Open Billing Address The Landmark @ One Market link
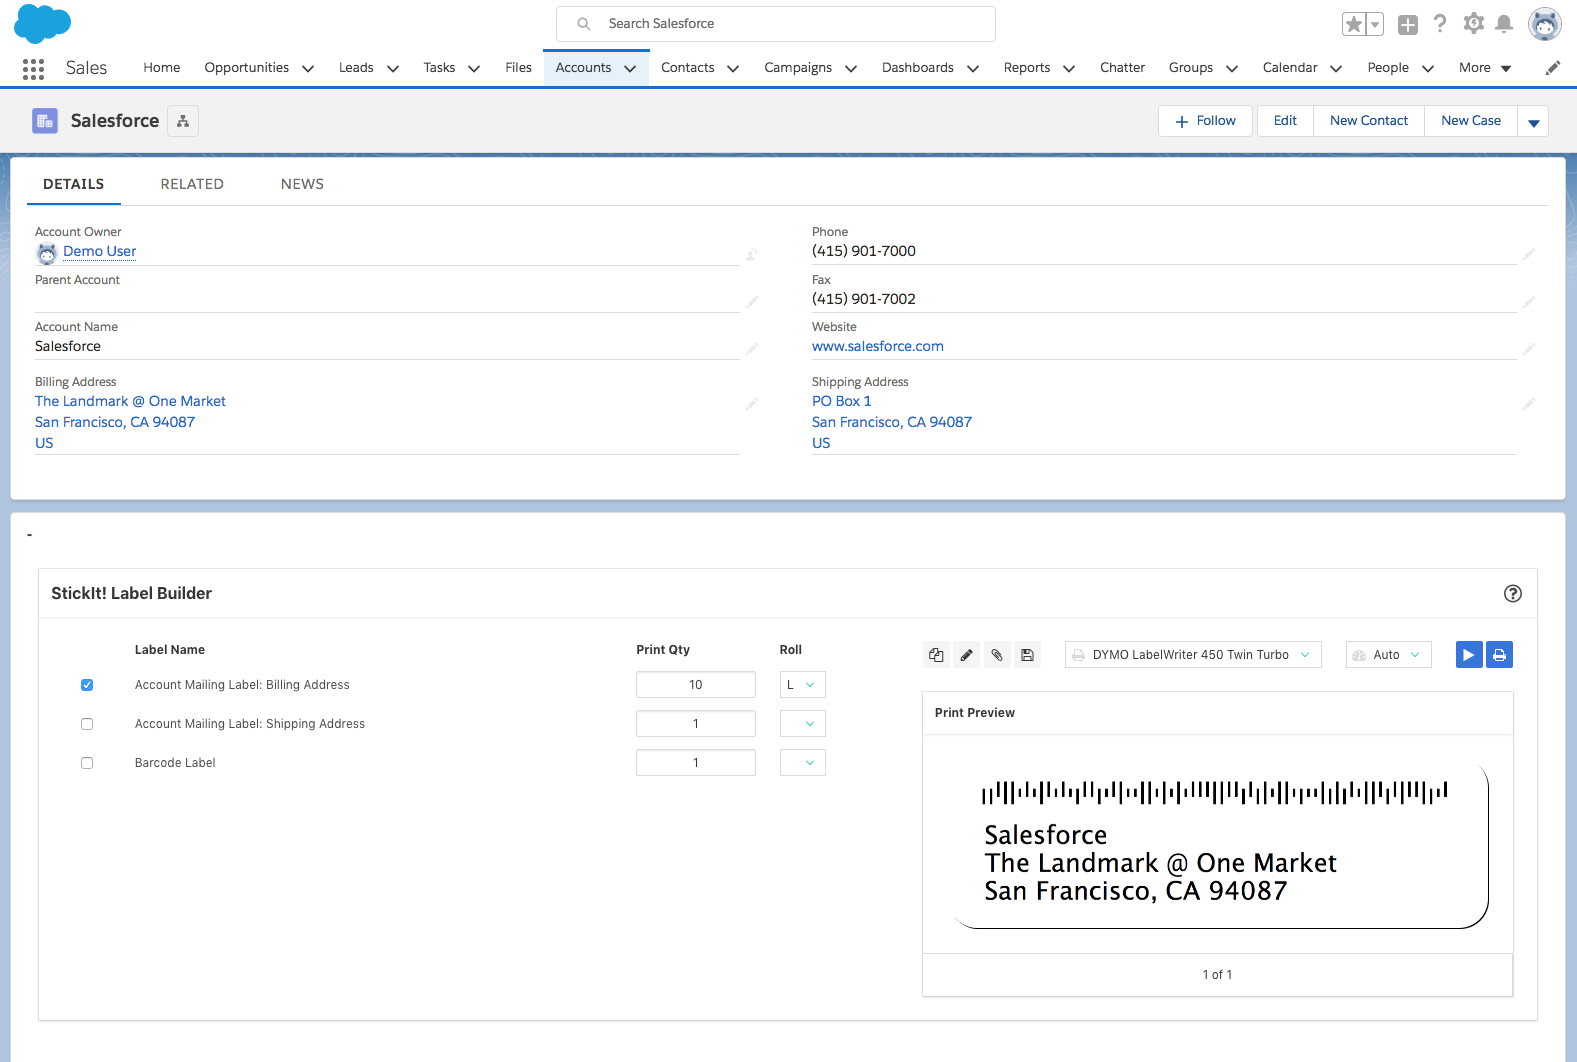 [130, 401]
